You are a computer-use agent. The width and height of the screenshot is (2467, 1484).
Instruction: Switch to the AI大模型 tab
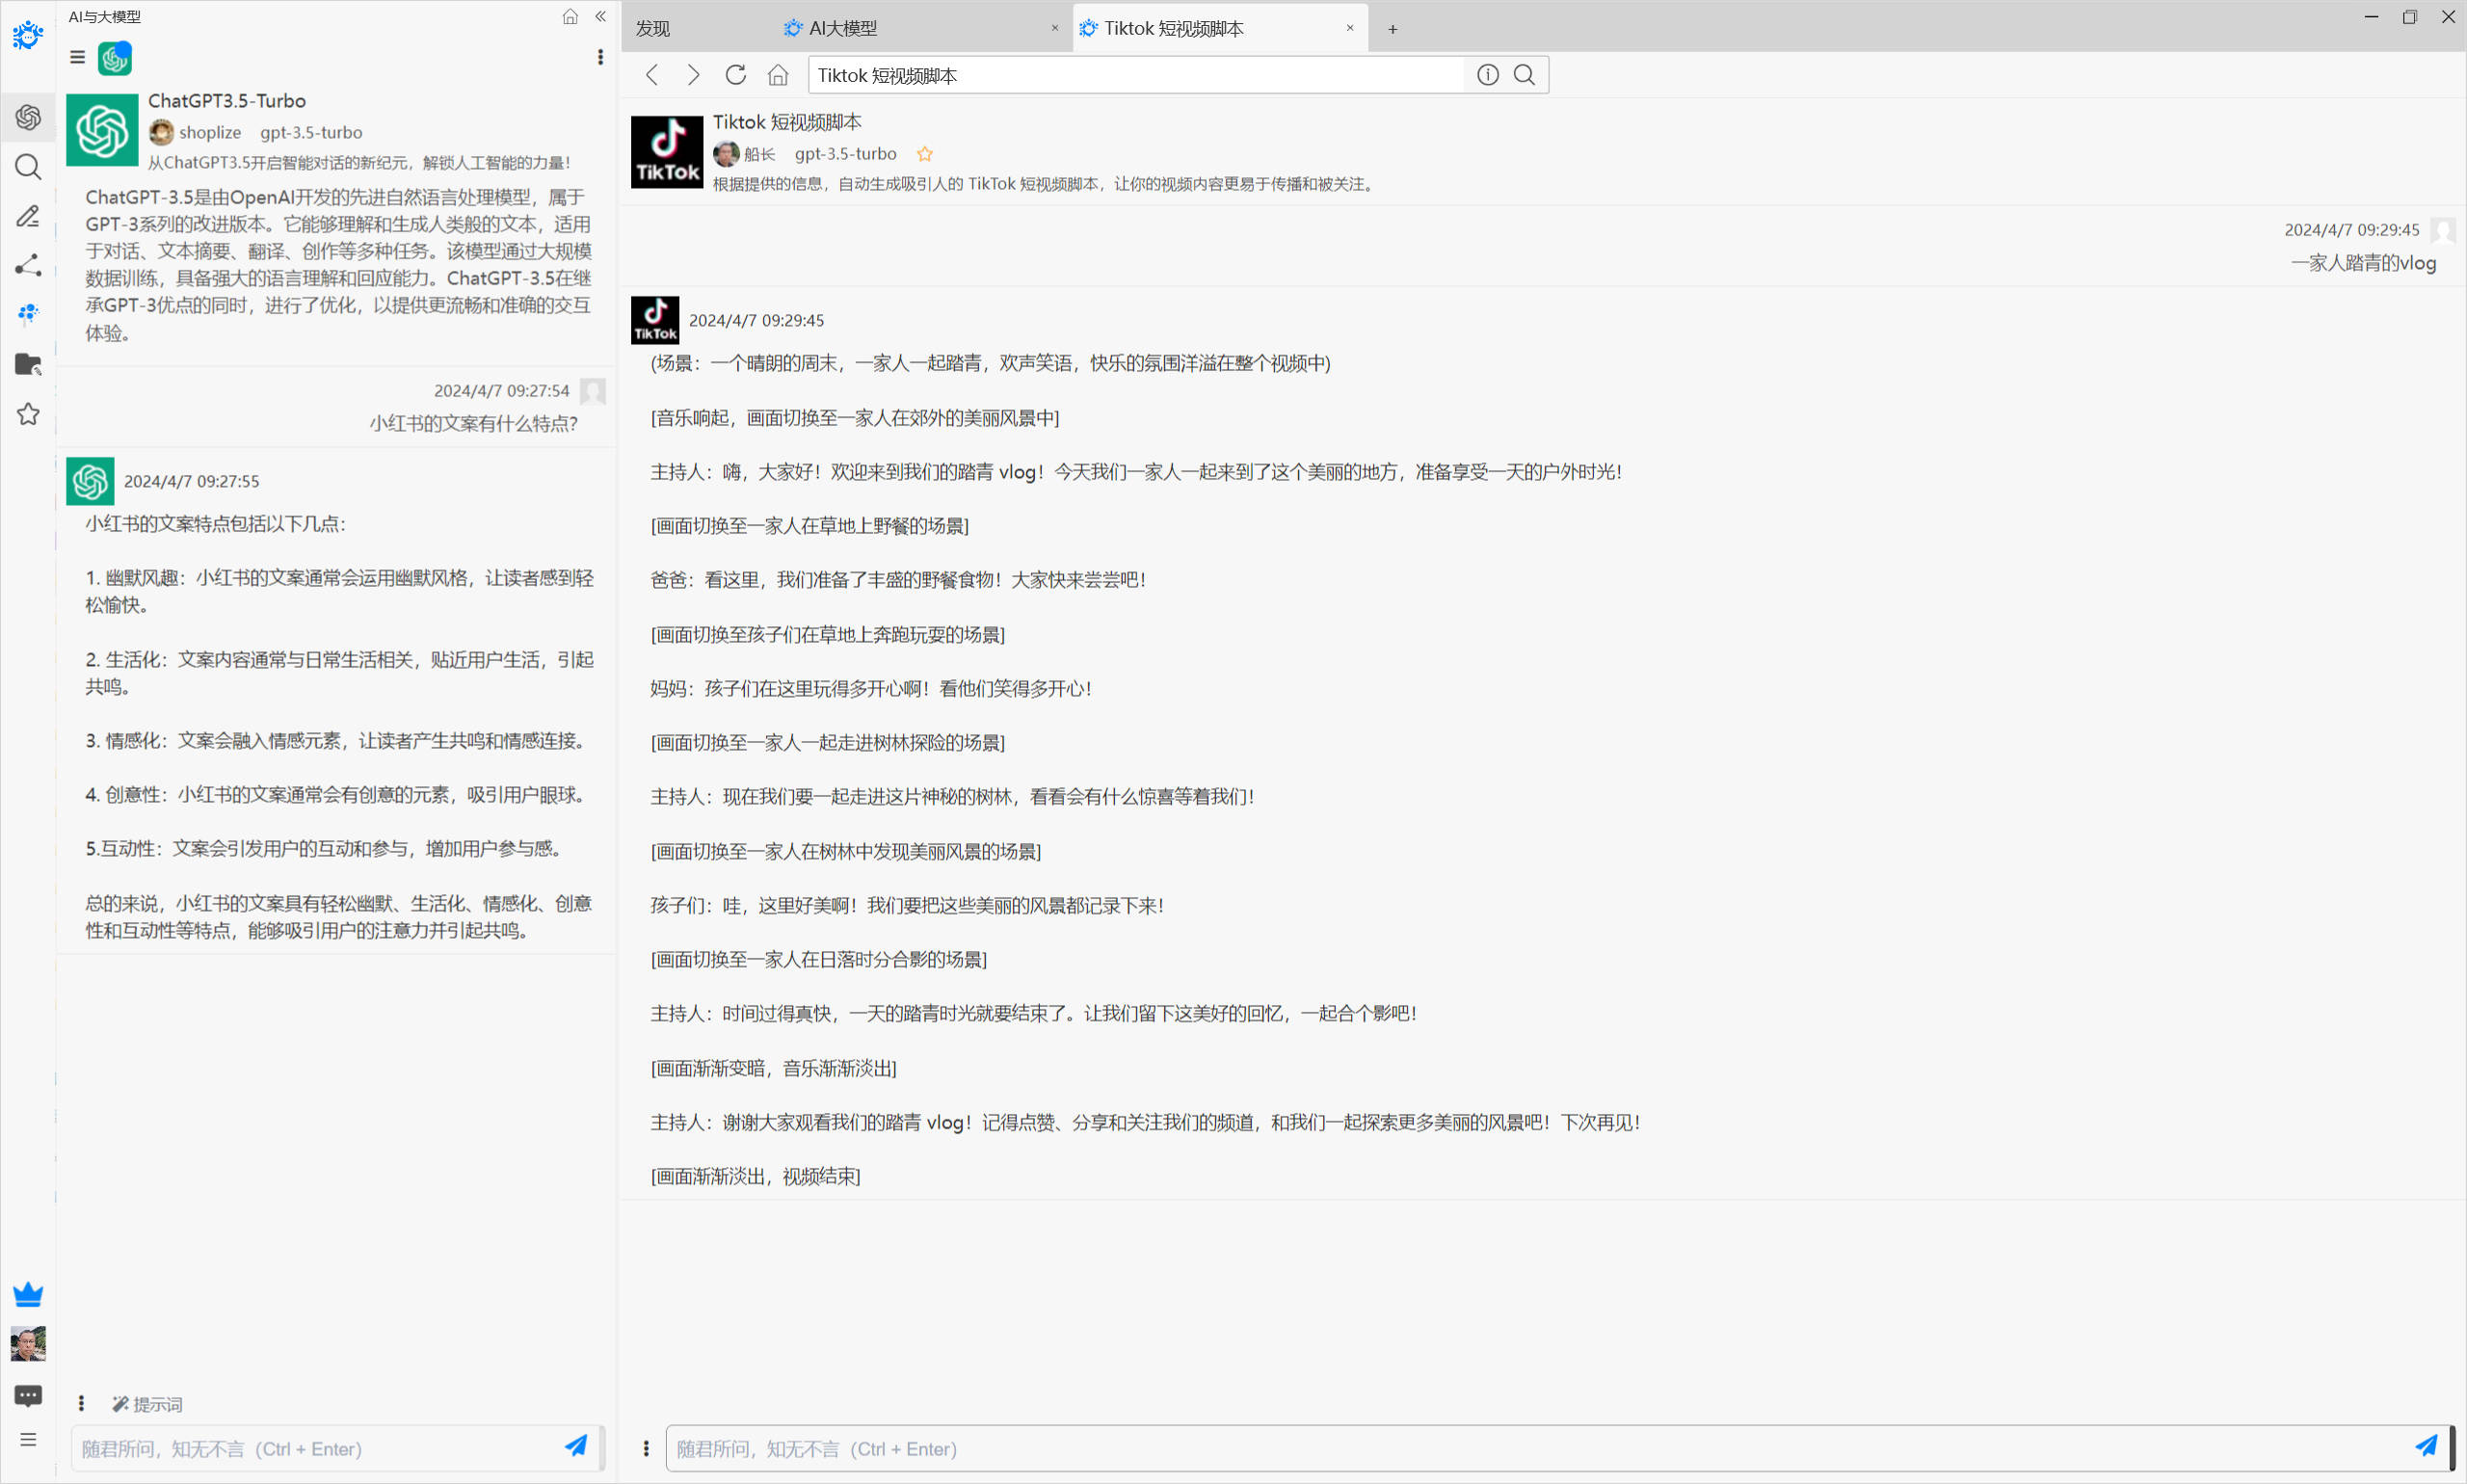pos(843,28)
